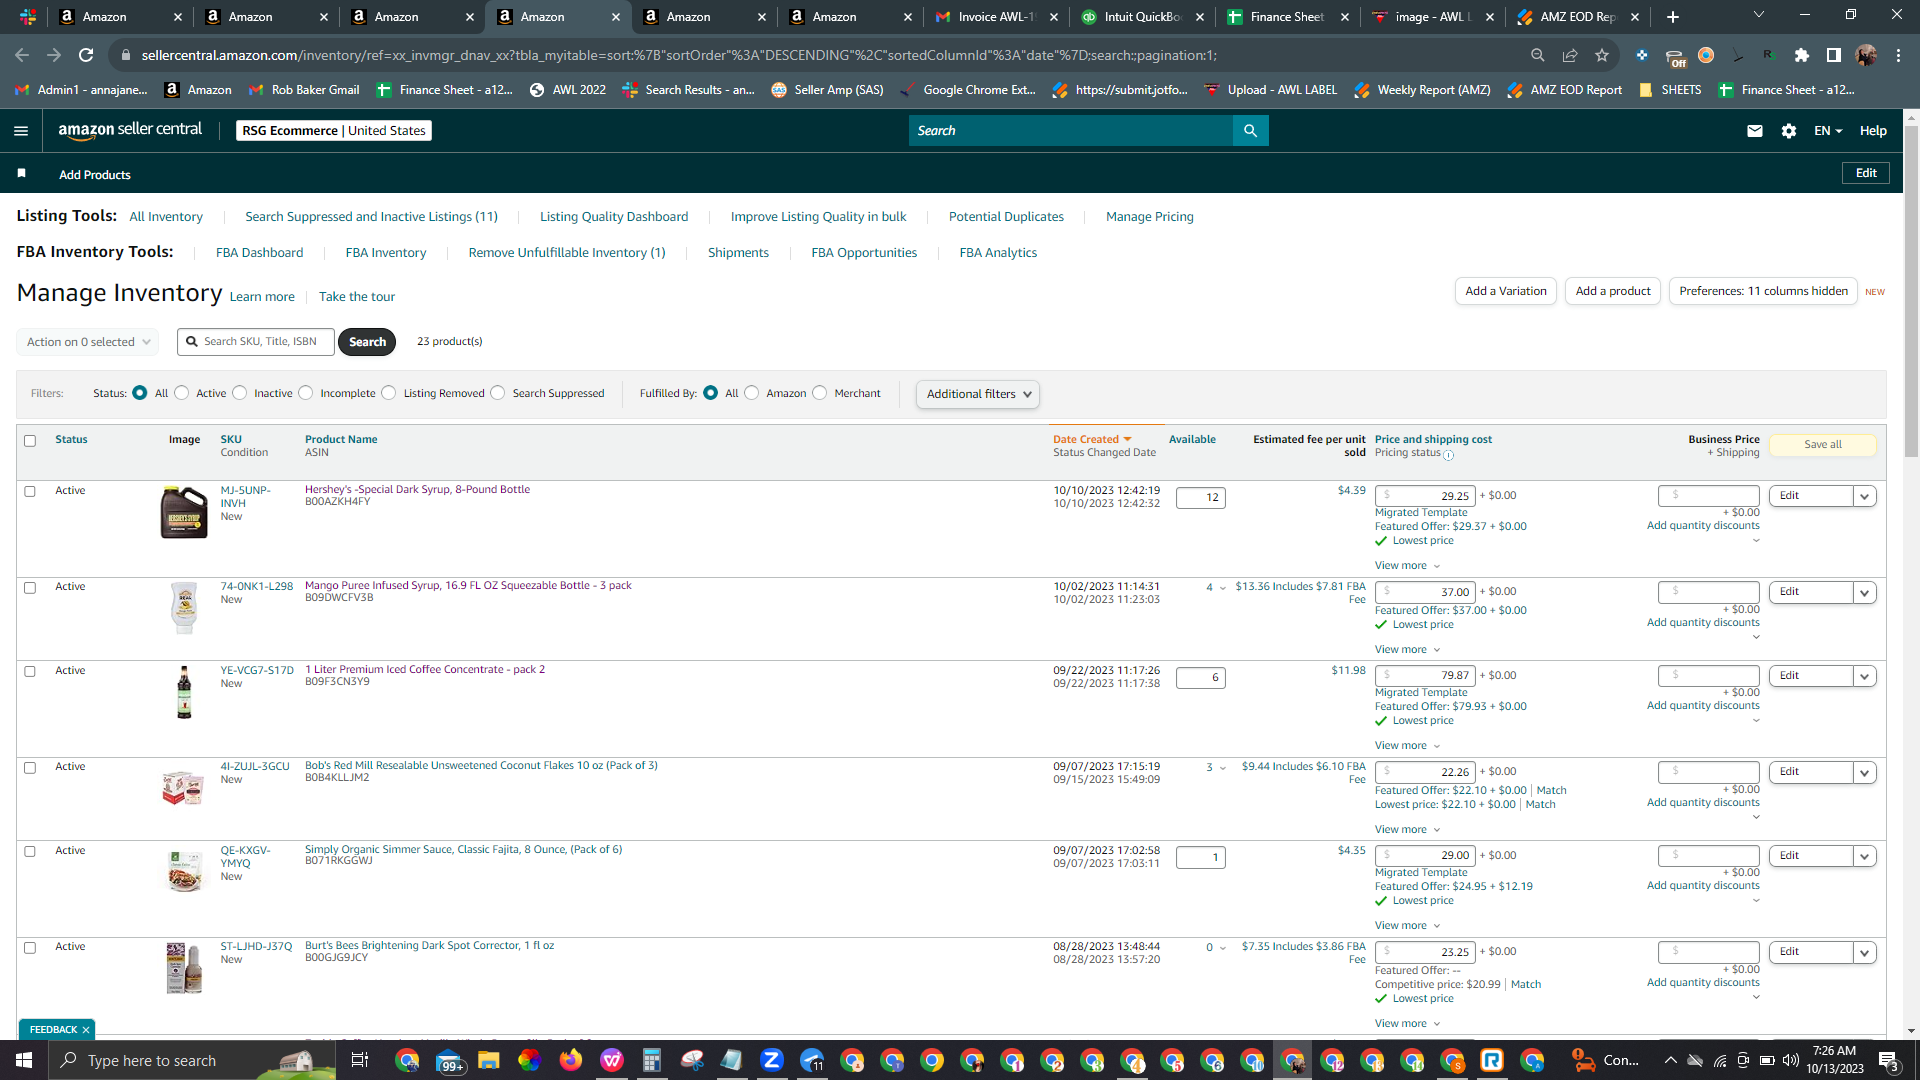
Task: Select the Inactive status filter radio
Action: coord(240,393)
